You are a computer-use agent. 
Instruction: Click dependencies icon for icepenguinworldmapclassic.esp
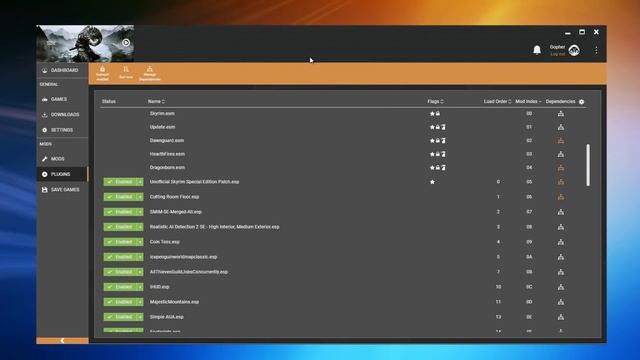coord(561,257)
